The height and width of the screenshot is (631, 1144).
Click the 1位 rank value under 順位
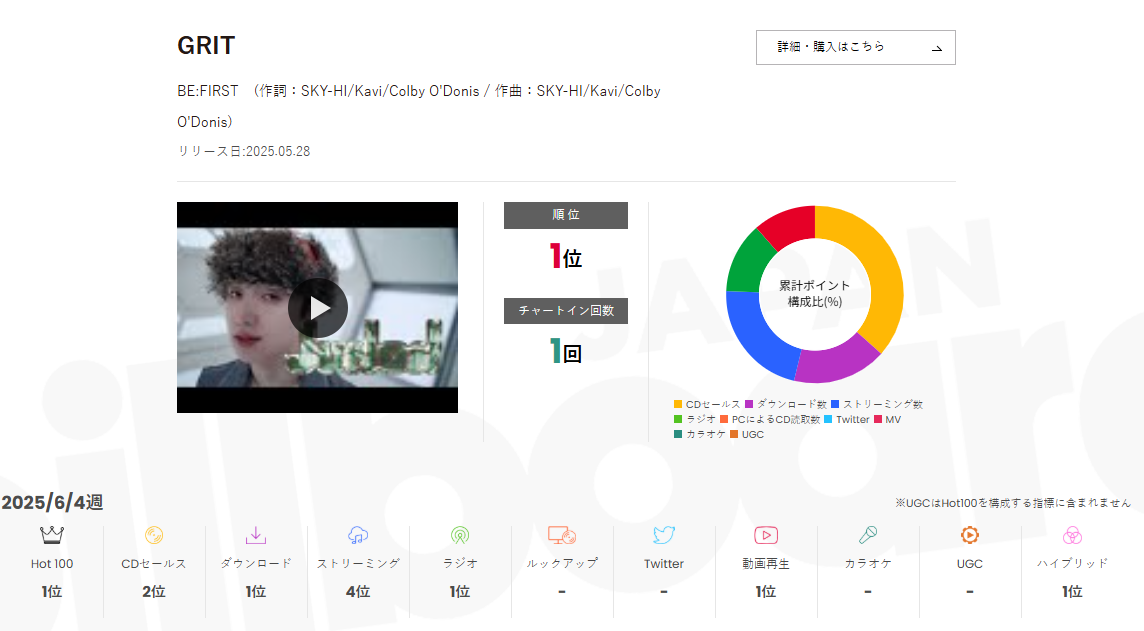565,257
